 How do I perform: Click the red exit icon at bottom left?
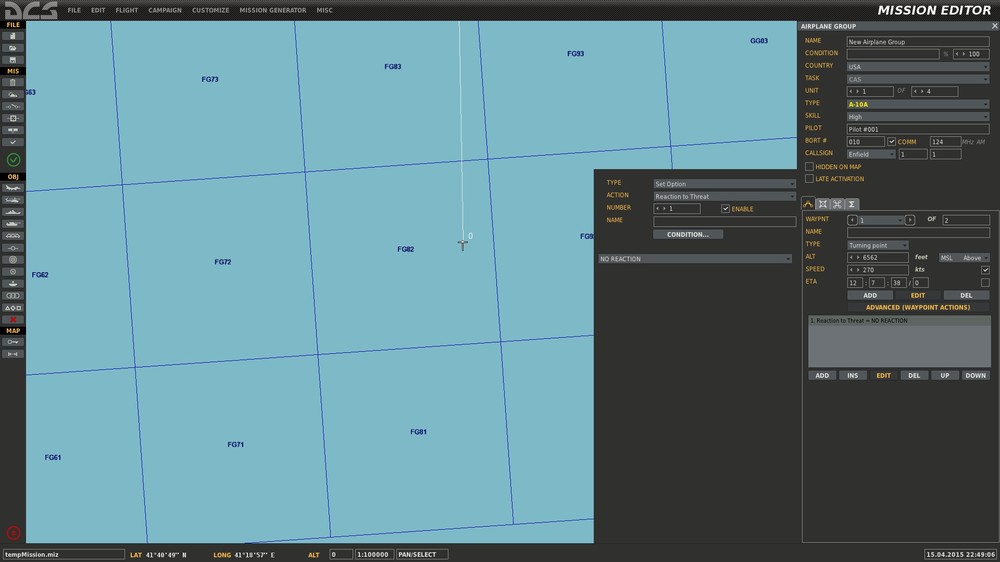click(13, 533)
